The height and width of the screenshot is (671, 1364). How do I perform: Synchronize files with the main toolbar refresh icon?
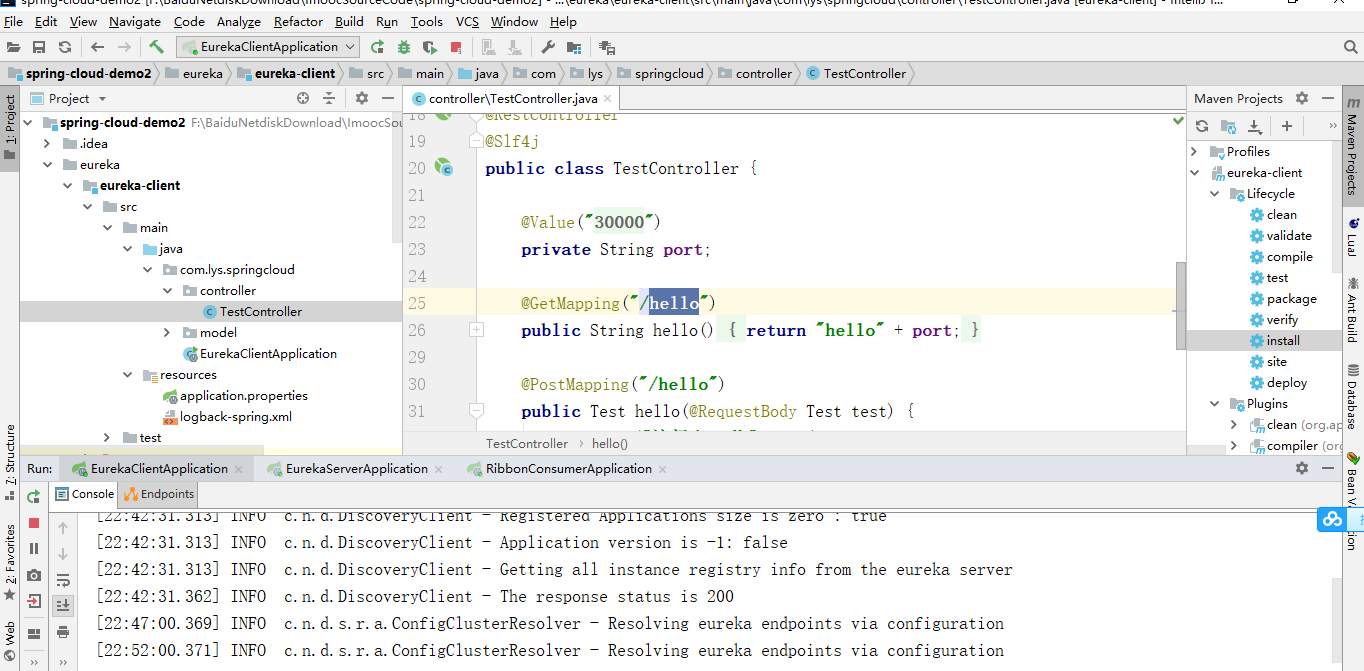pos(65,47)
